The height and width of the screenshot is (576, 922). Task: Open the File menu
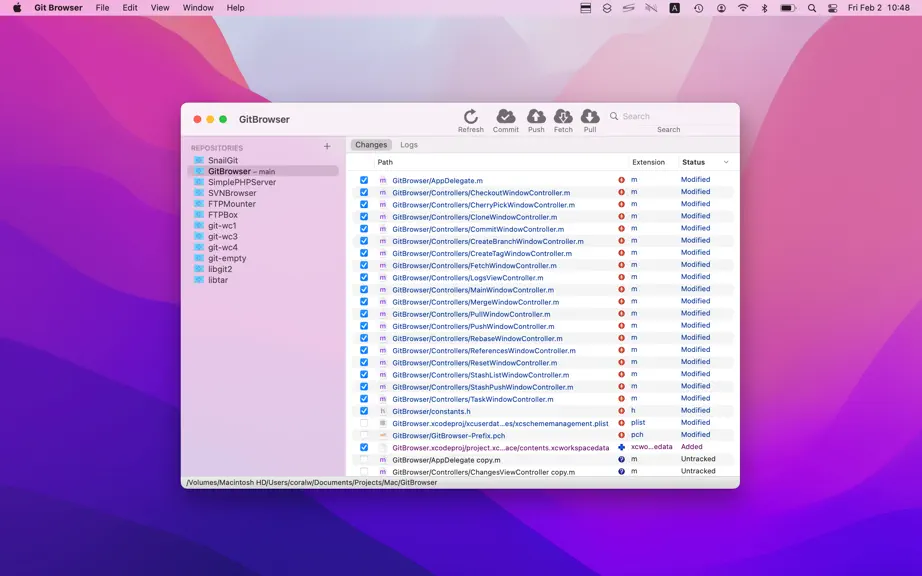click(102, 8)
